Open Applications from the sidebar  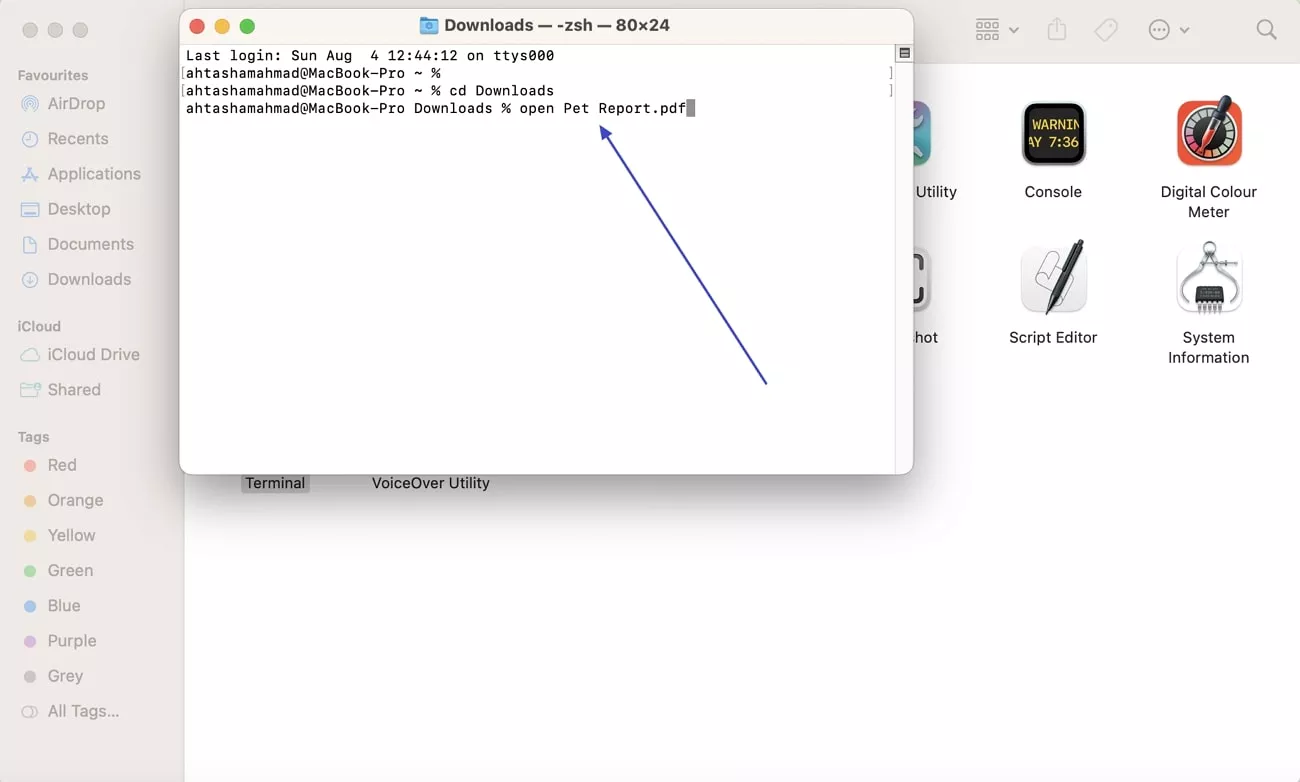coord(93,174)
